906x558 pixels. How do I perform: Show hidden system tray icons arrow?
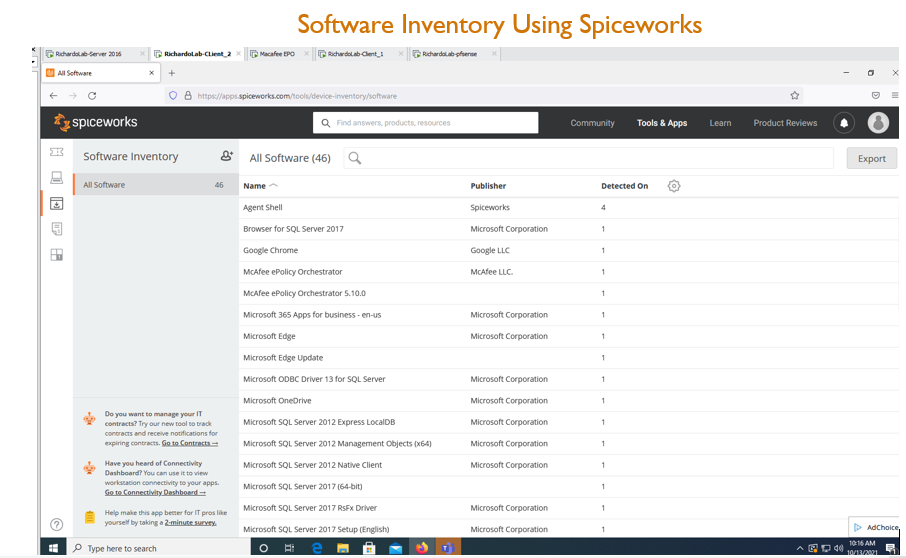(800, 548)
